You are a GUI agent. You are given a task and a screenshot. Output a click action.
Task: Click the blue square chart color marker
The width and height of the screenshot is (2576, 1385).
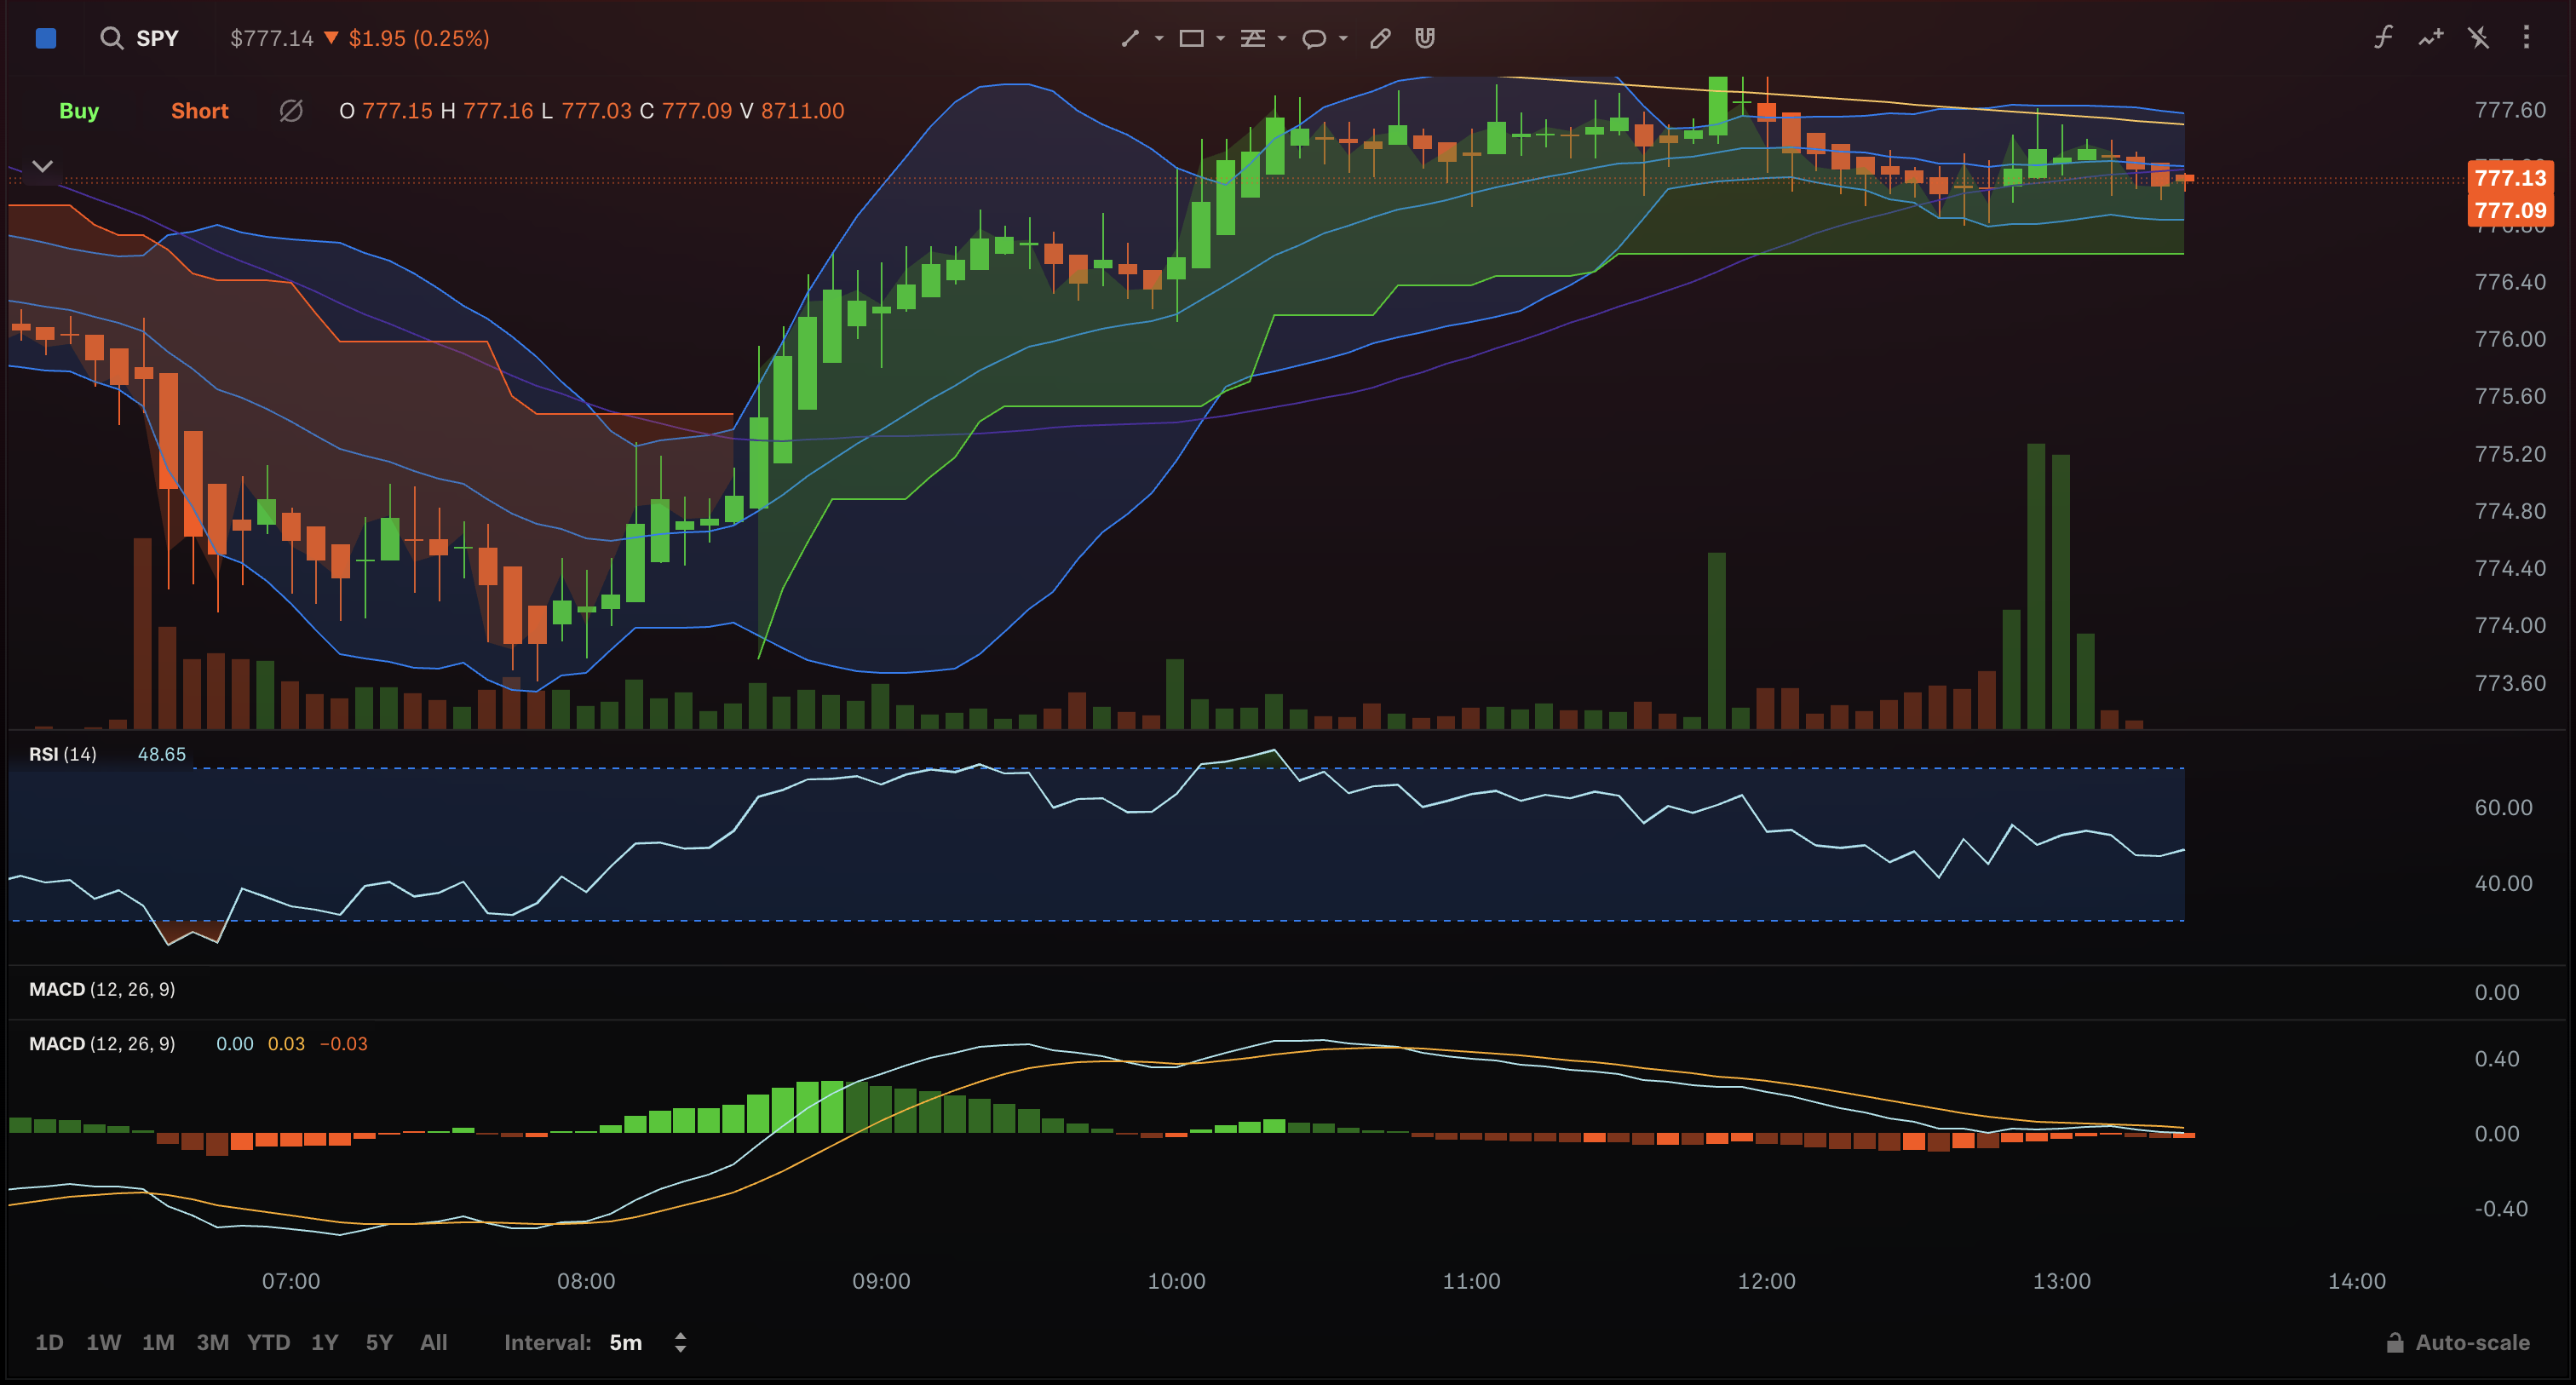click(x=46, y=38)
